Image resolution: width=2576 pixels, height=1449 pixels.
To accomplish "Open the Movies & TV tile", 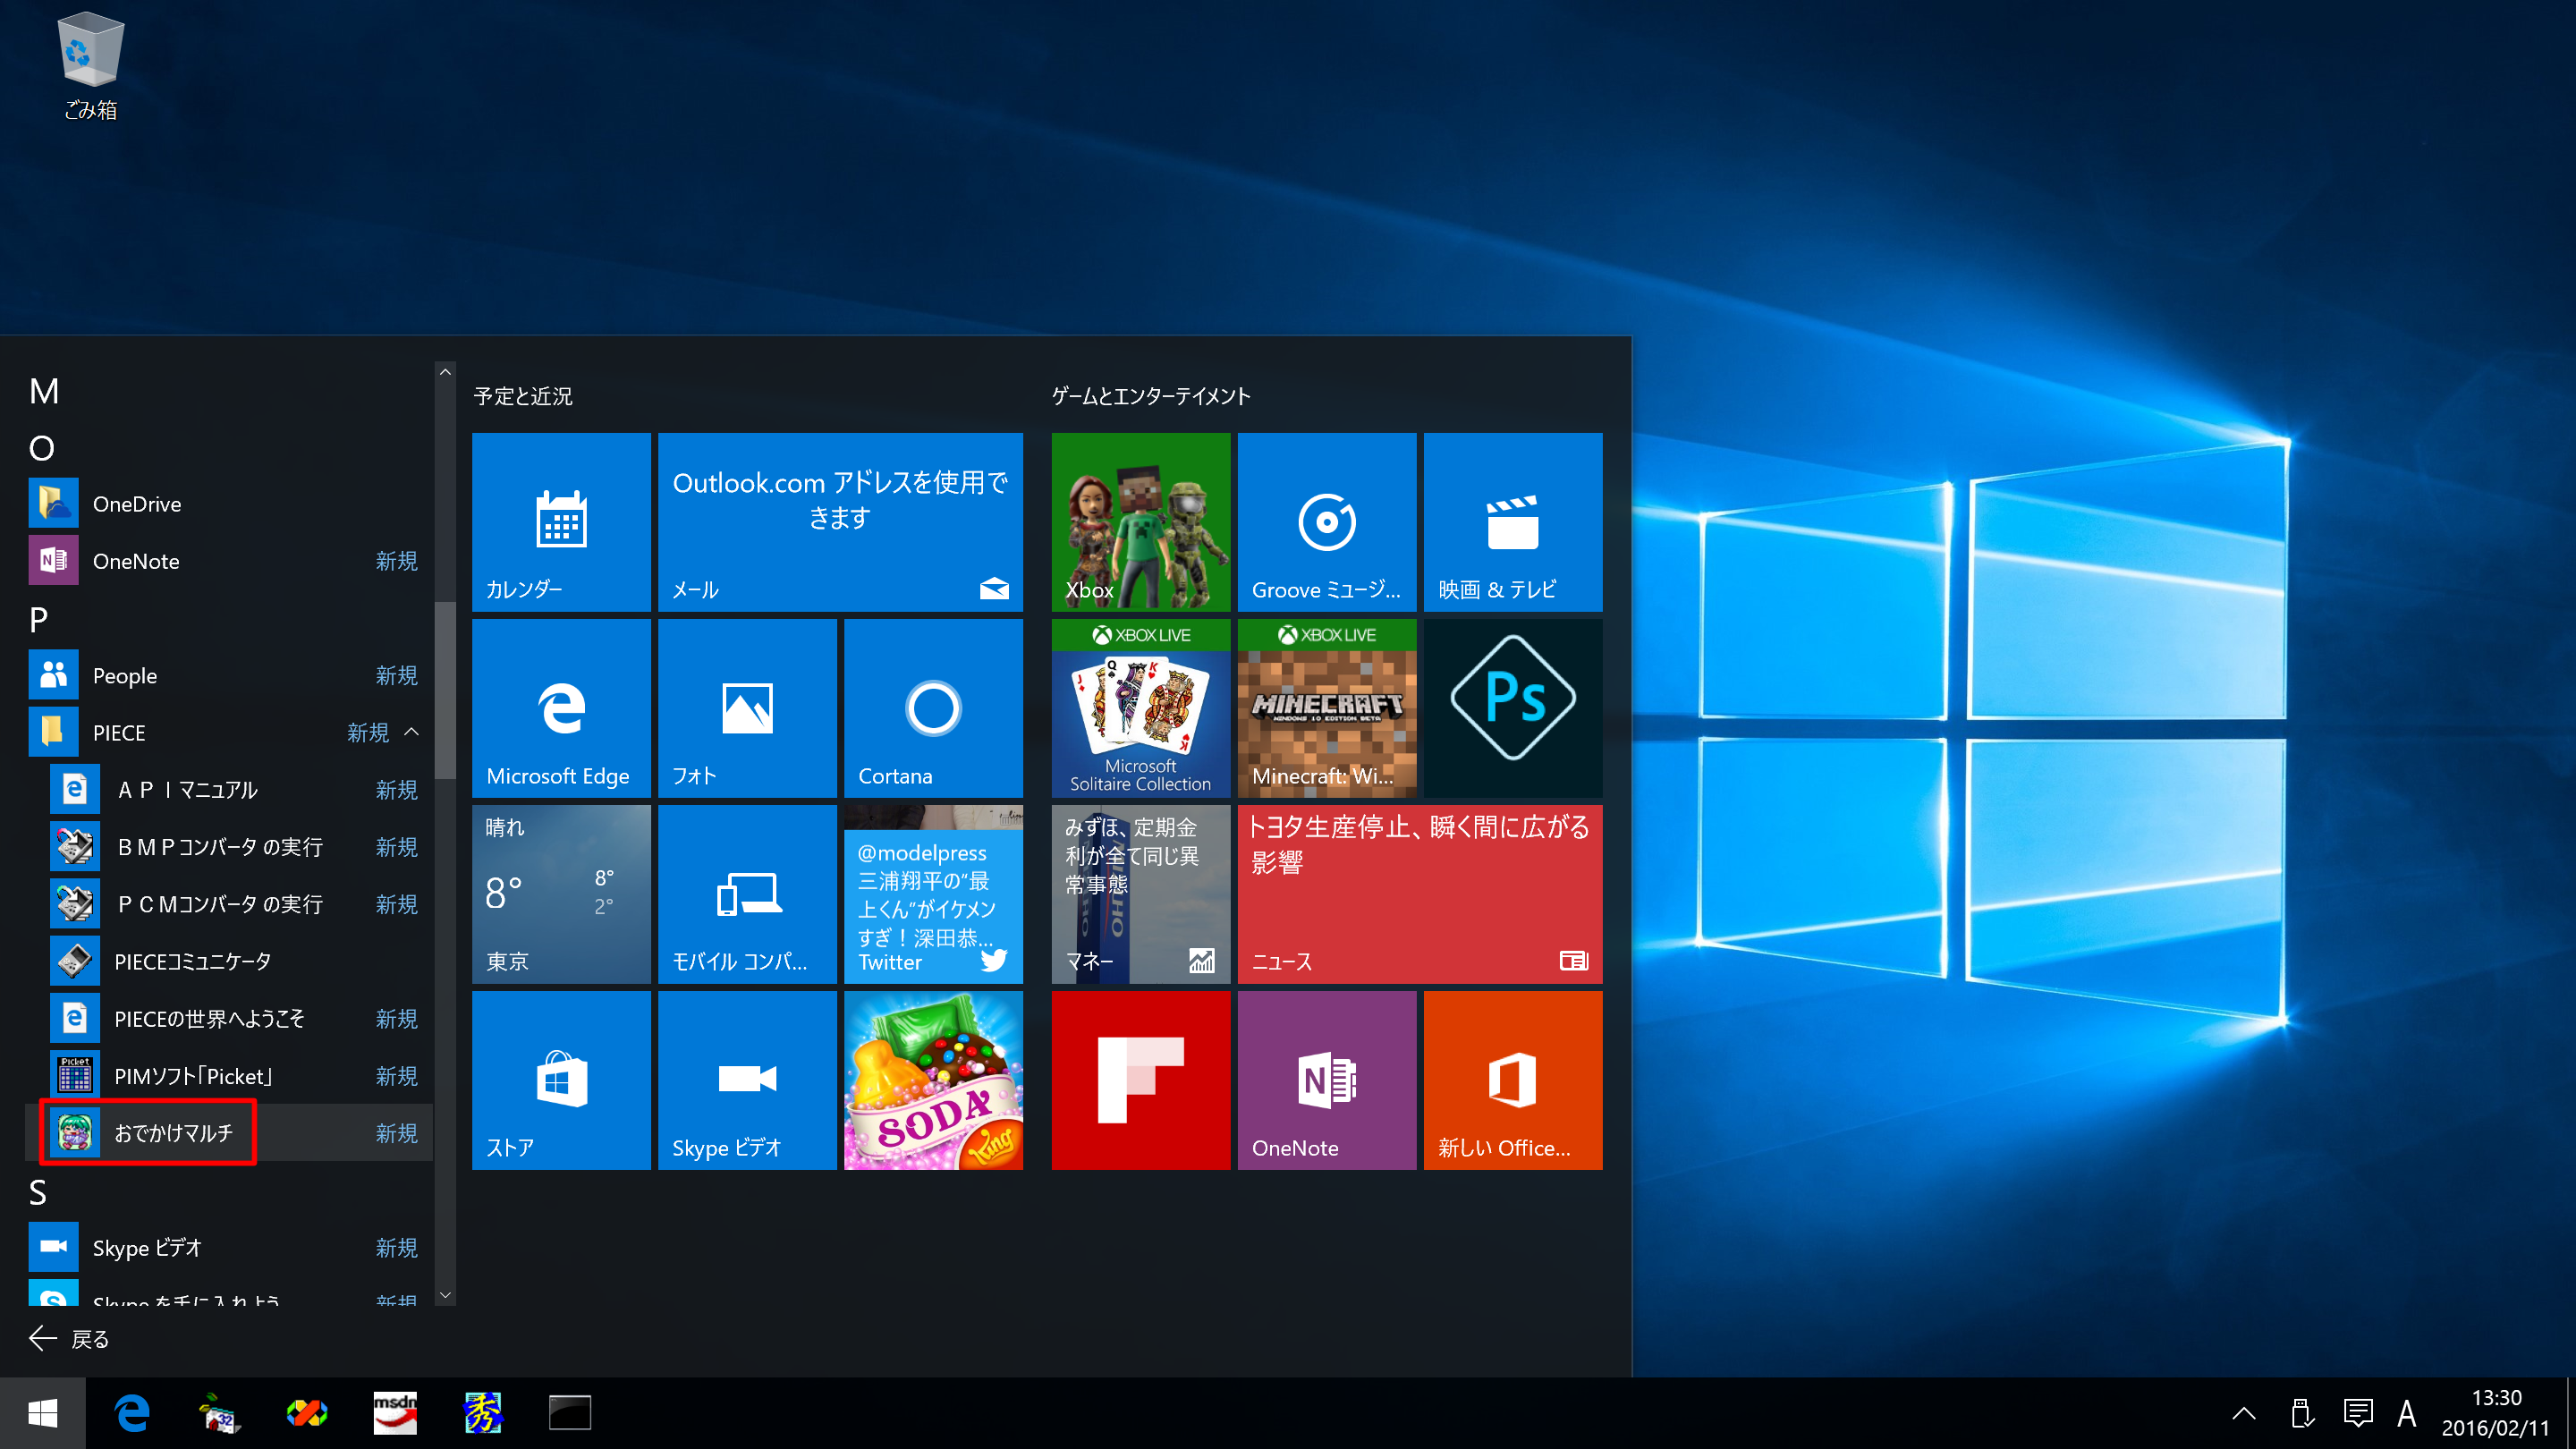I will (1512, 521).
